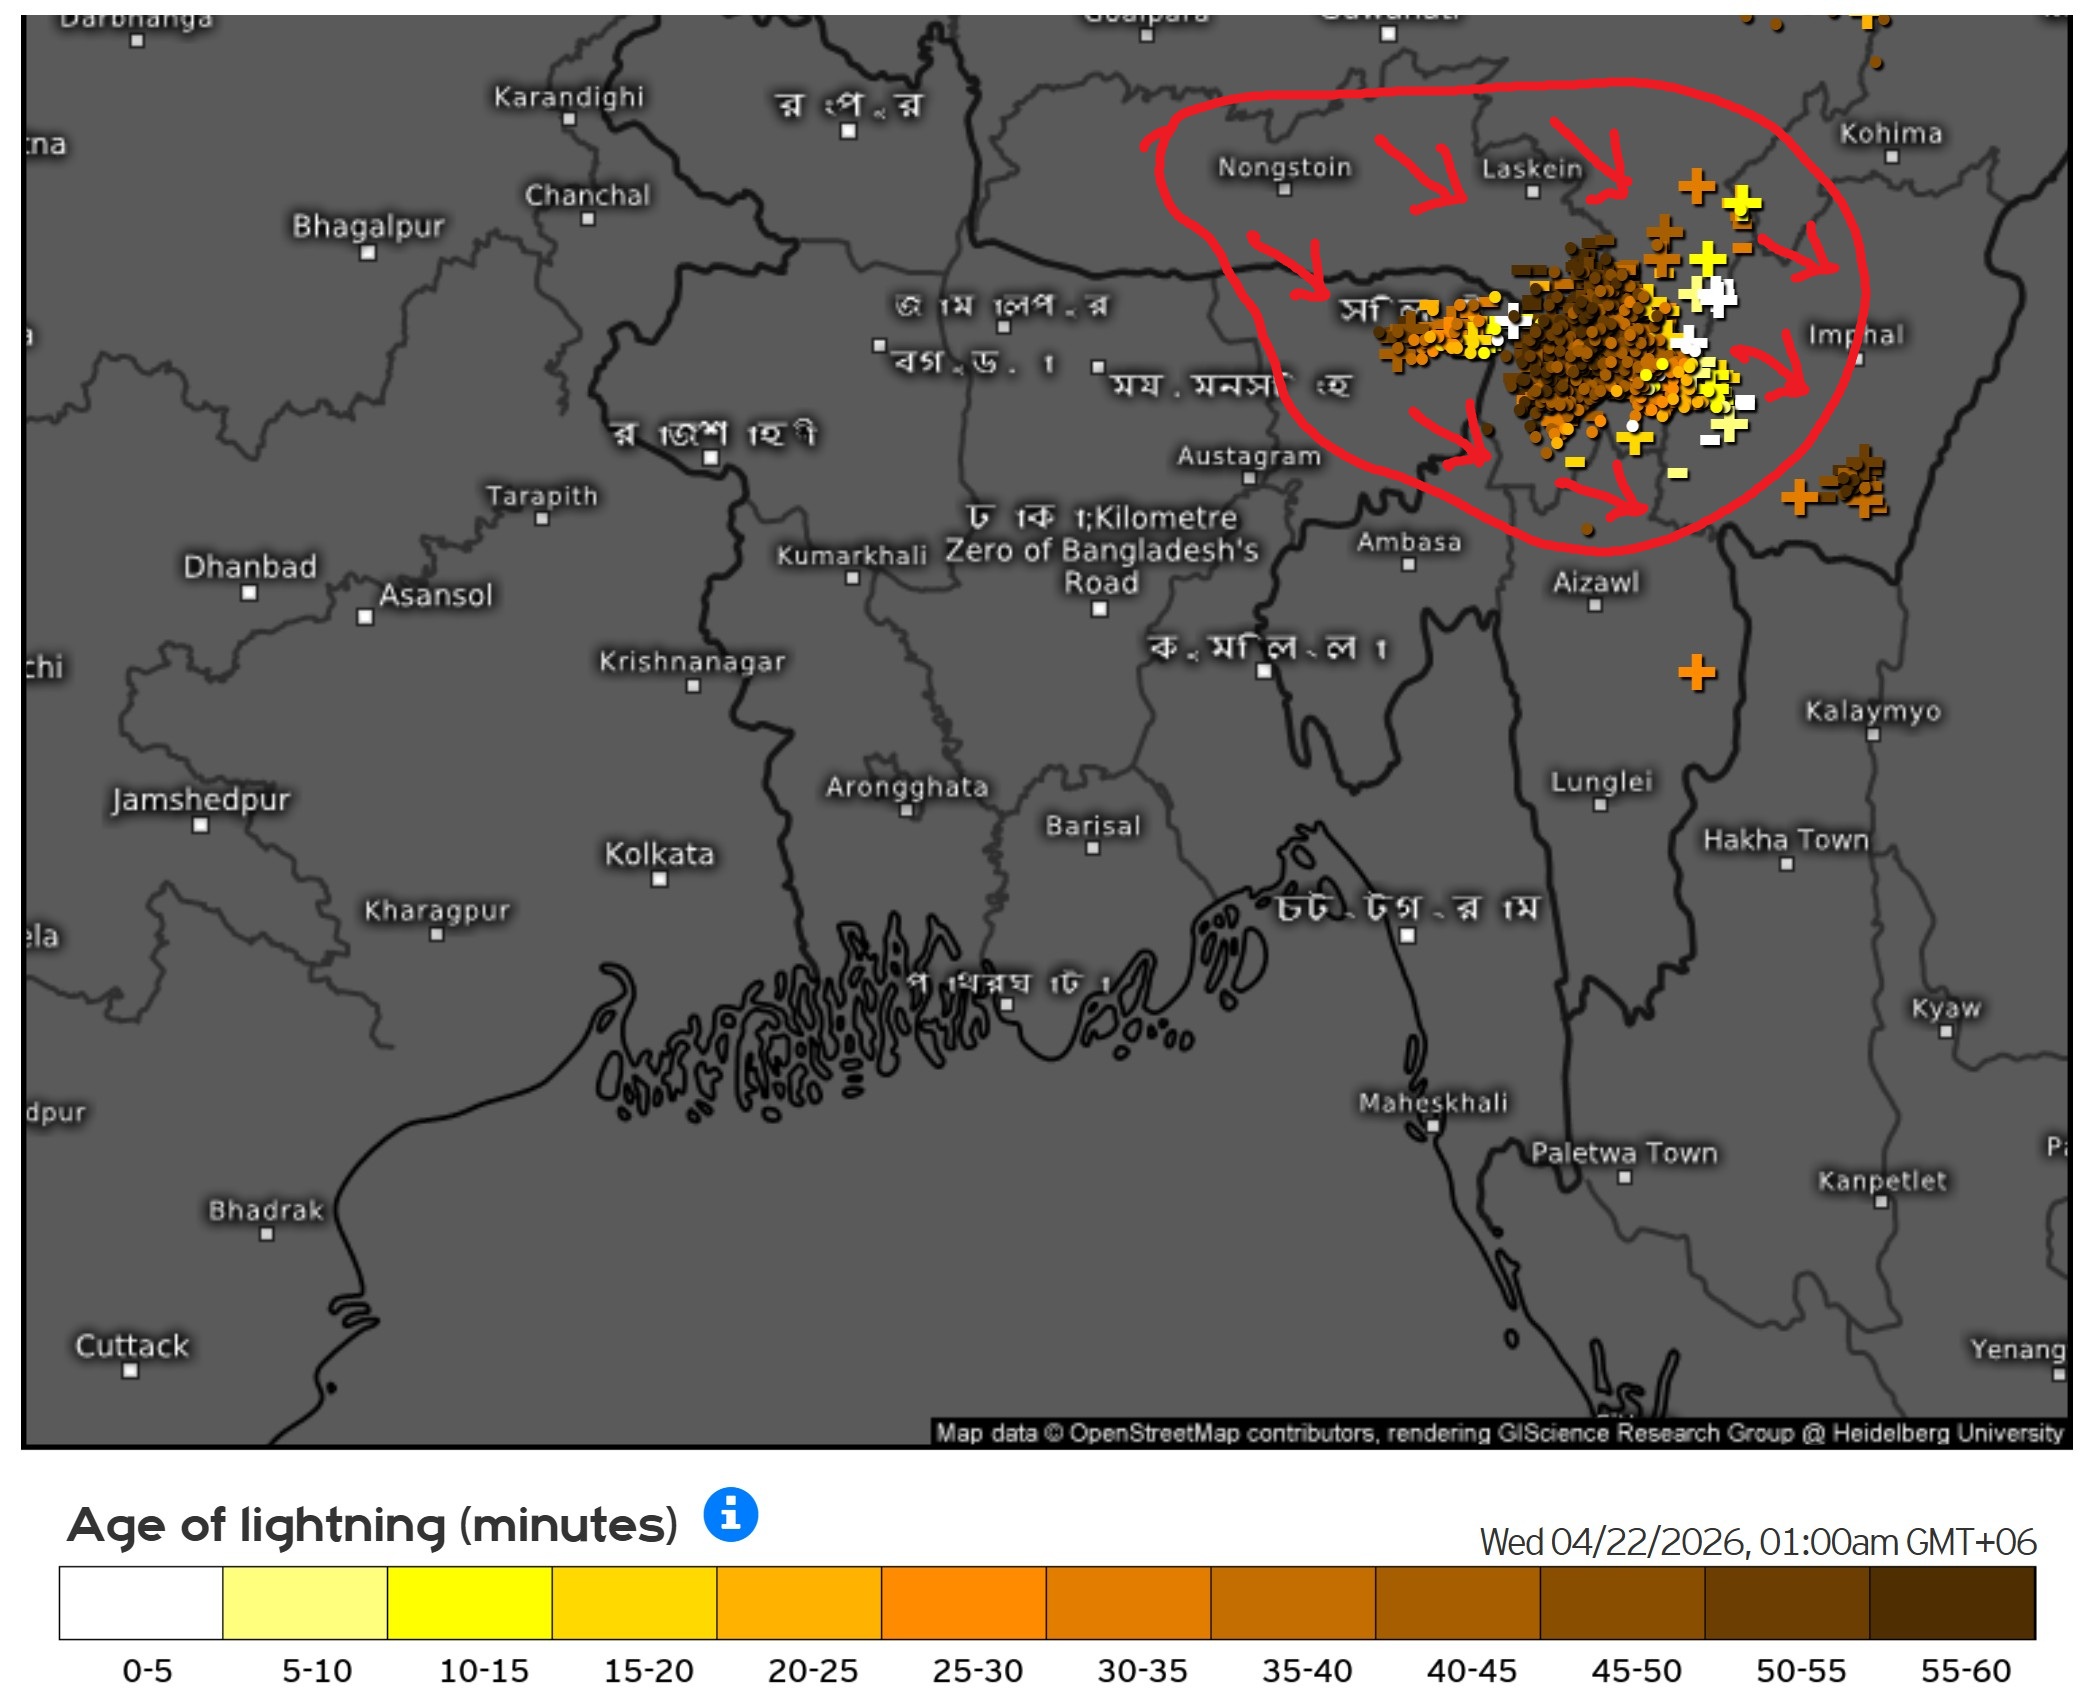Click the Dhanbad city marker
Viewport: 2094px width, 1692px height.
(249, 593)
